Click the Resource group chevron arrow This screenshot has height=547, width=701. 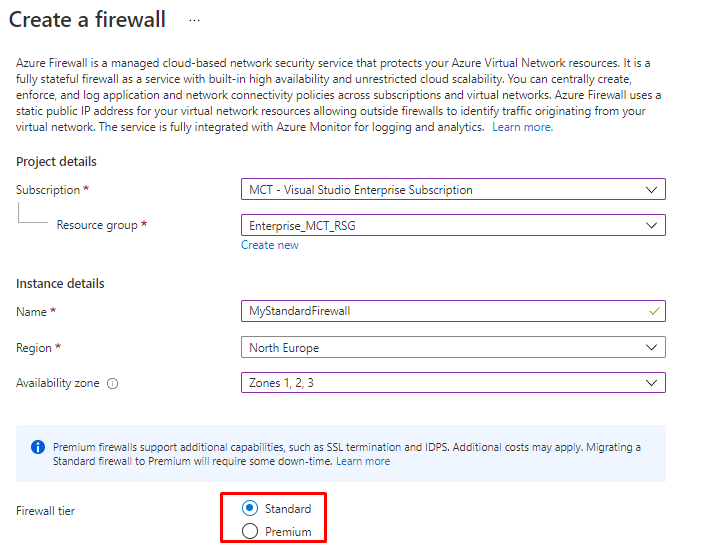(652, 226)
